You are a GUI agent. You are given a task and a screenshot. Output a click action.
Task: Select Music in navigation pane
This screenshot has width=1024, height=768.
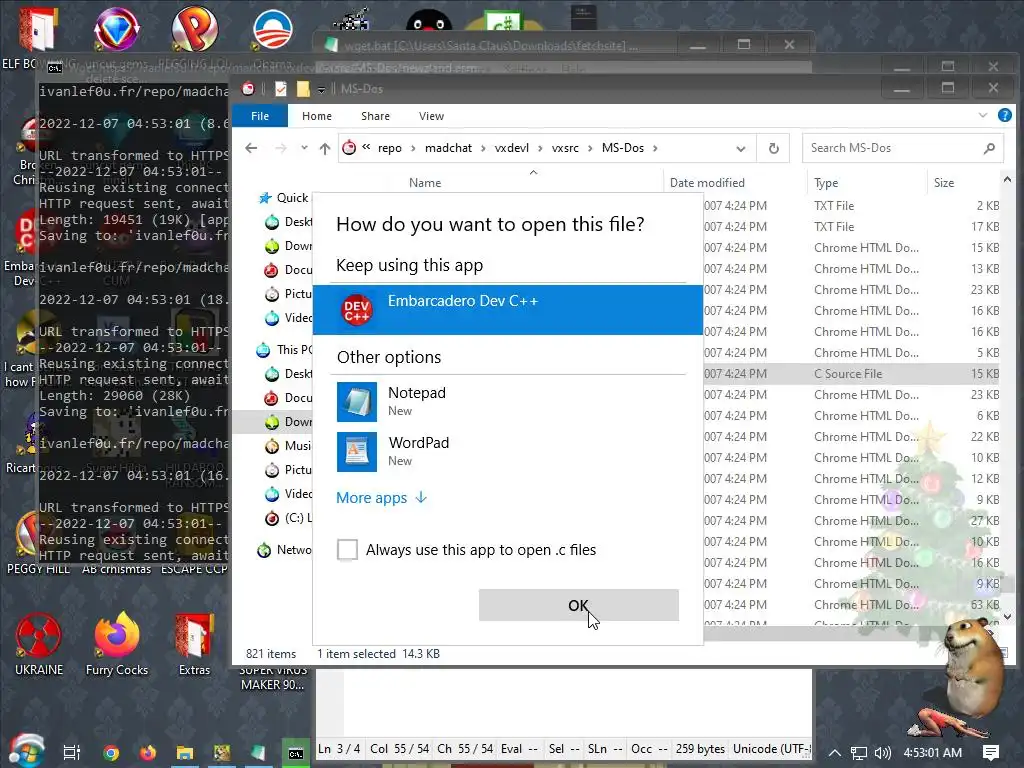click(x=289, y=445)
